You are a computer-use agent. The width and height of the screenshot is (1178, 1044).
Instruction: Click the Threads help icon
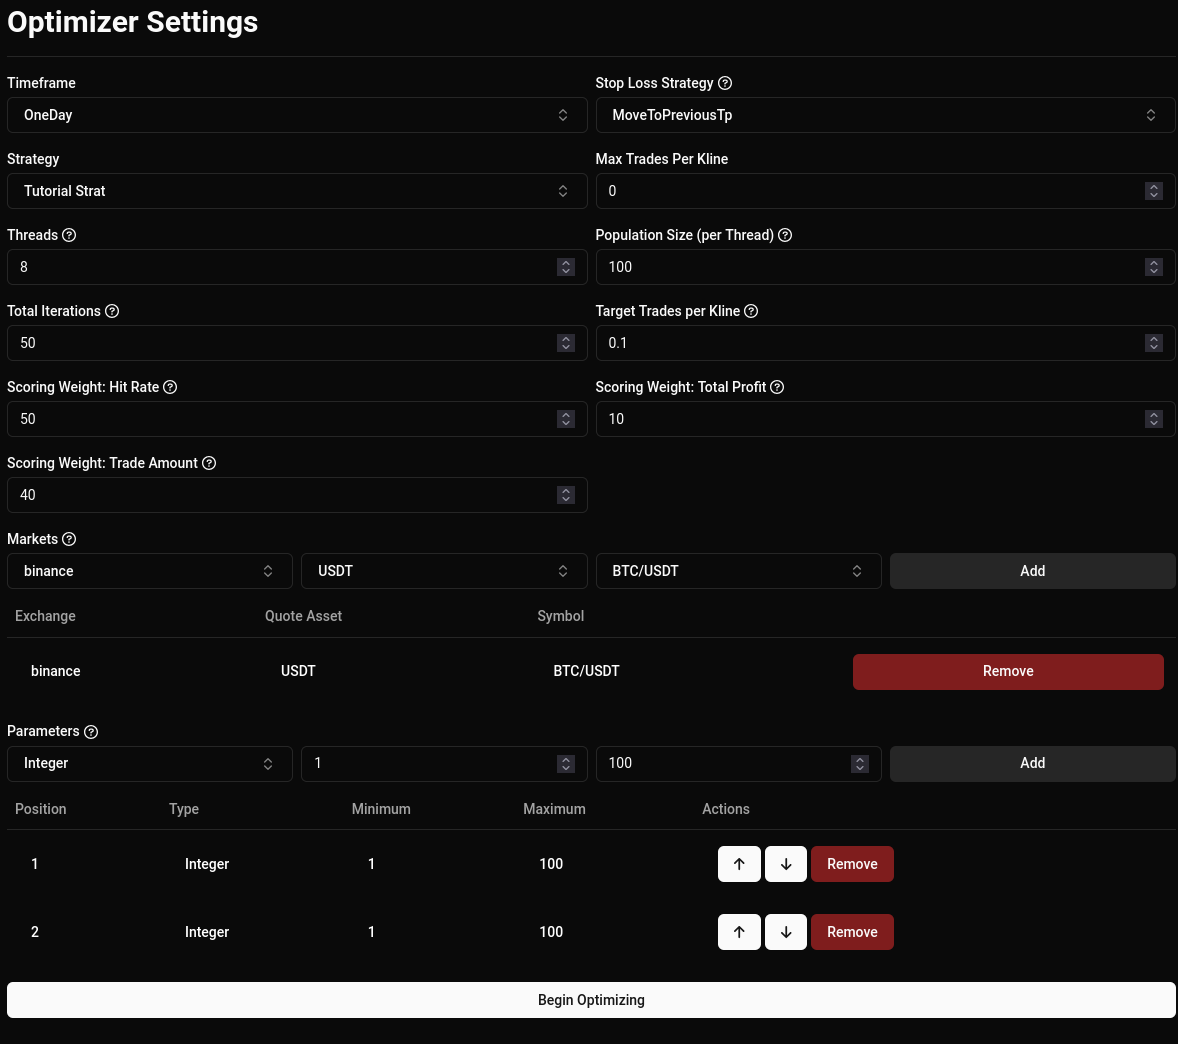click(69, 235)
